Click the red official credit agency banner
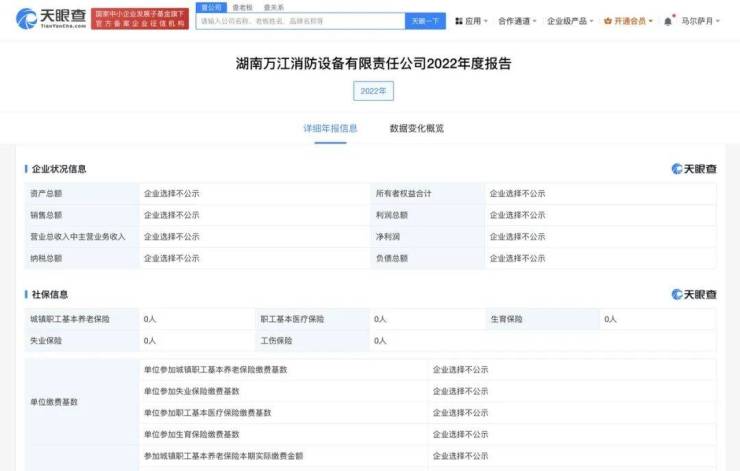Viewport: 740px width, 471px height. 139,18
